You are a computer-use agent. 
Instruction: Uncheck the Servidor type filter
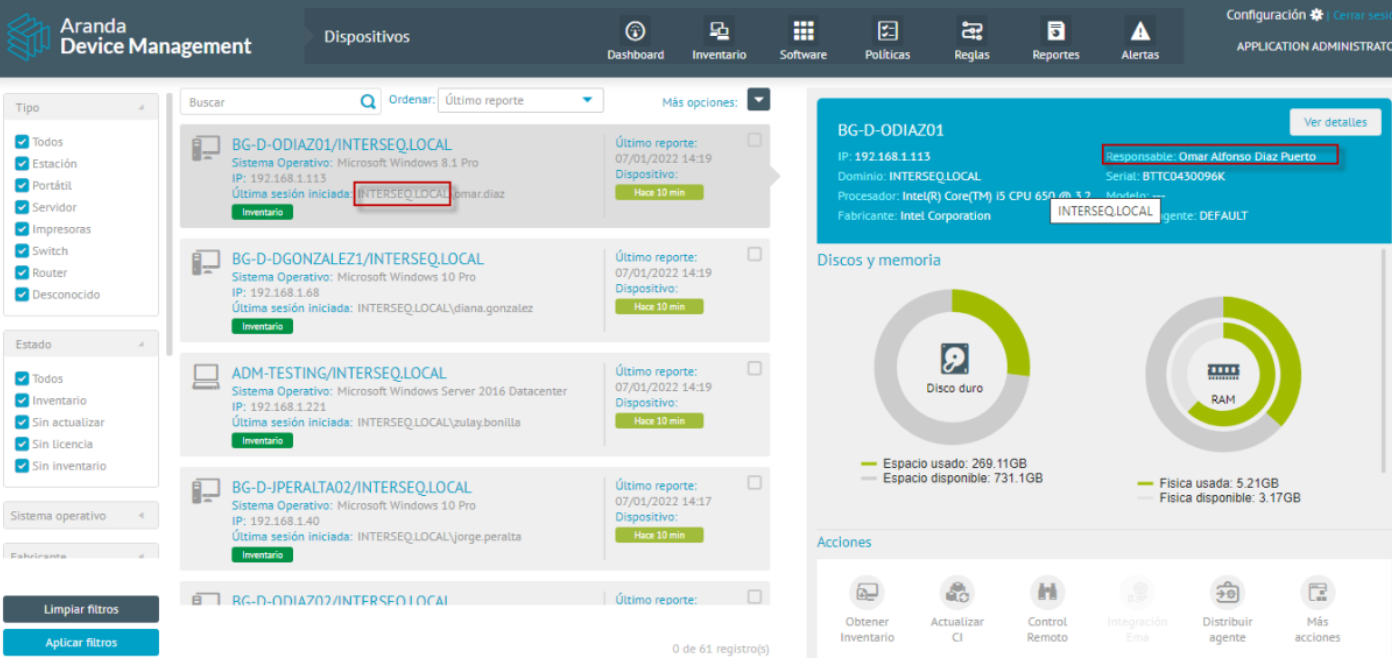pos(22,208)
